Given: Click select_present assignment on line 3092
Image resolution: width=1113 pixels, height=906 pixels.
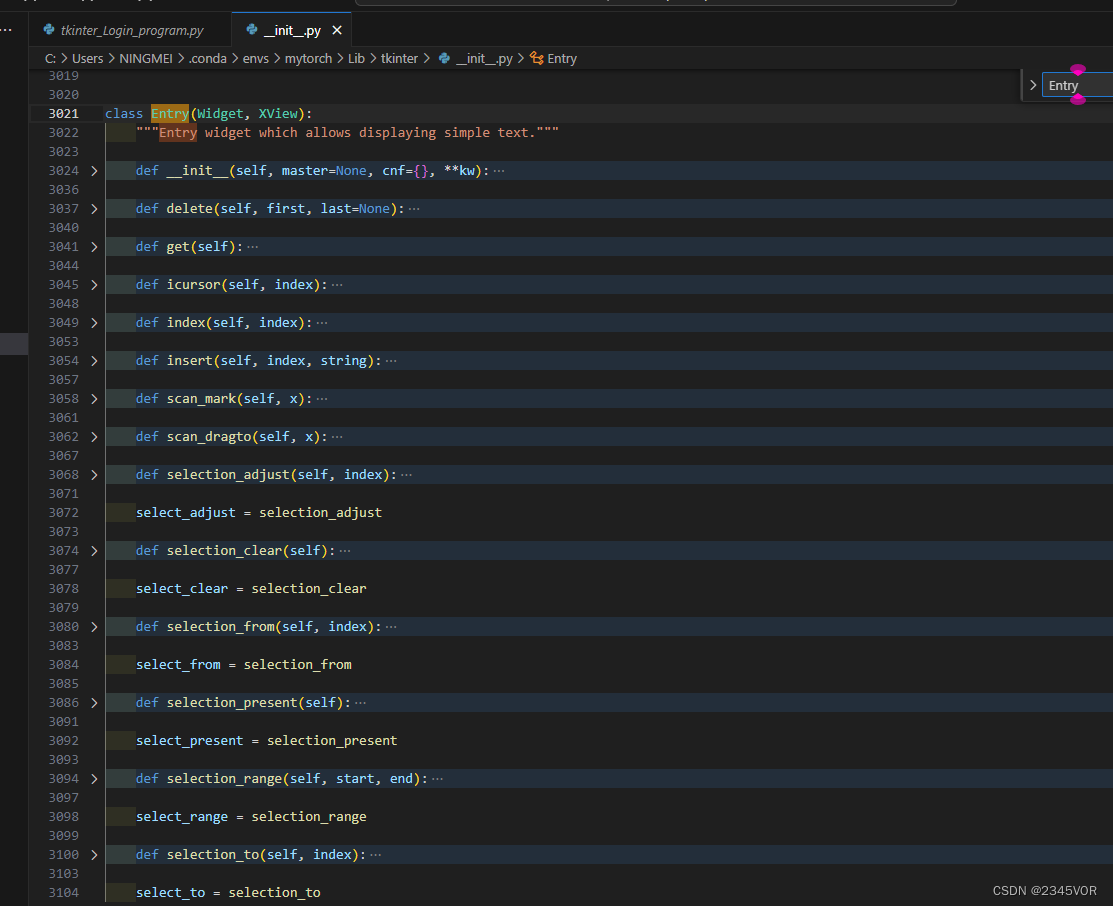Looking at the screenshot, I should tap(266, 741).
